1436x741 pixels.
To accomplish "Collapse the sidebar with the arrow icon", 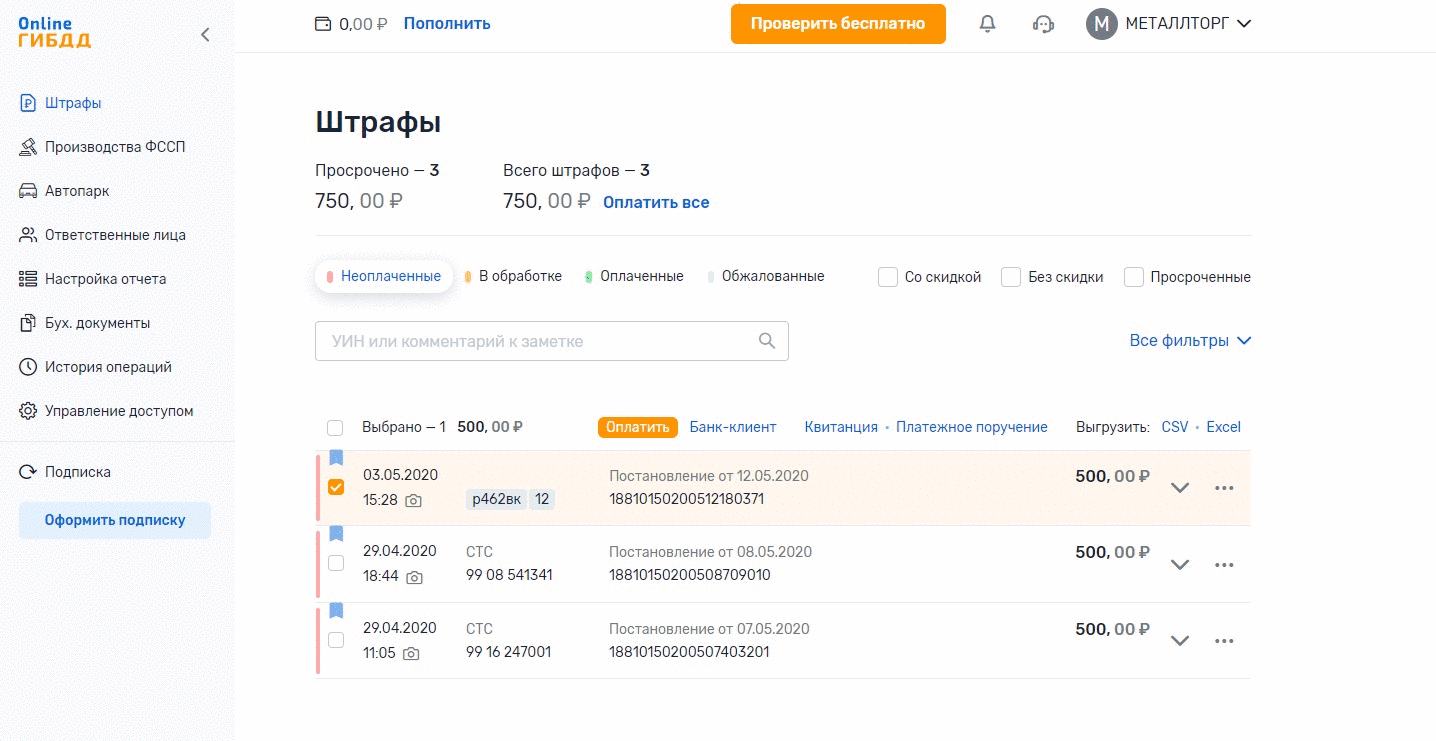I will [205, 35].
